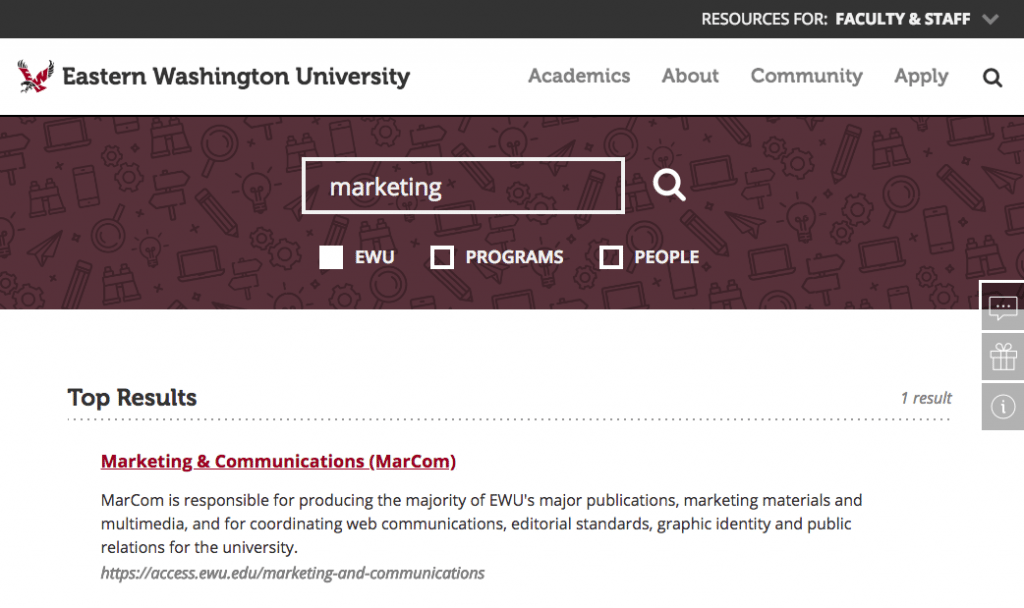Open search via header magnifier icon
This screenshot has width=1024, height=608.
992,77
